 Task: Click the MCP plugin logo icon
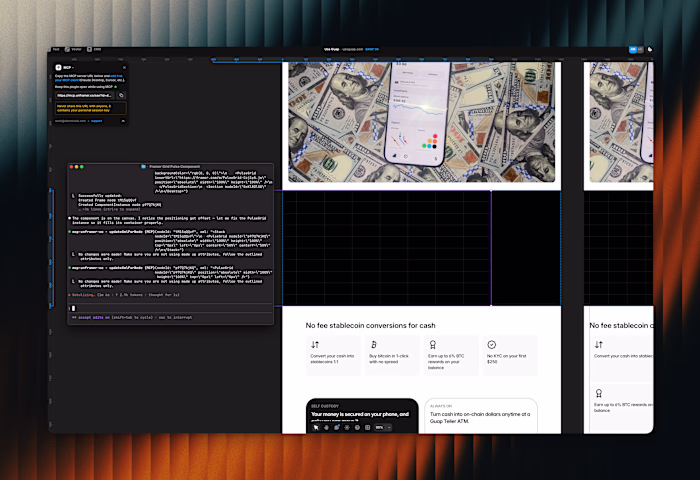coord(58,67)
